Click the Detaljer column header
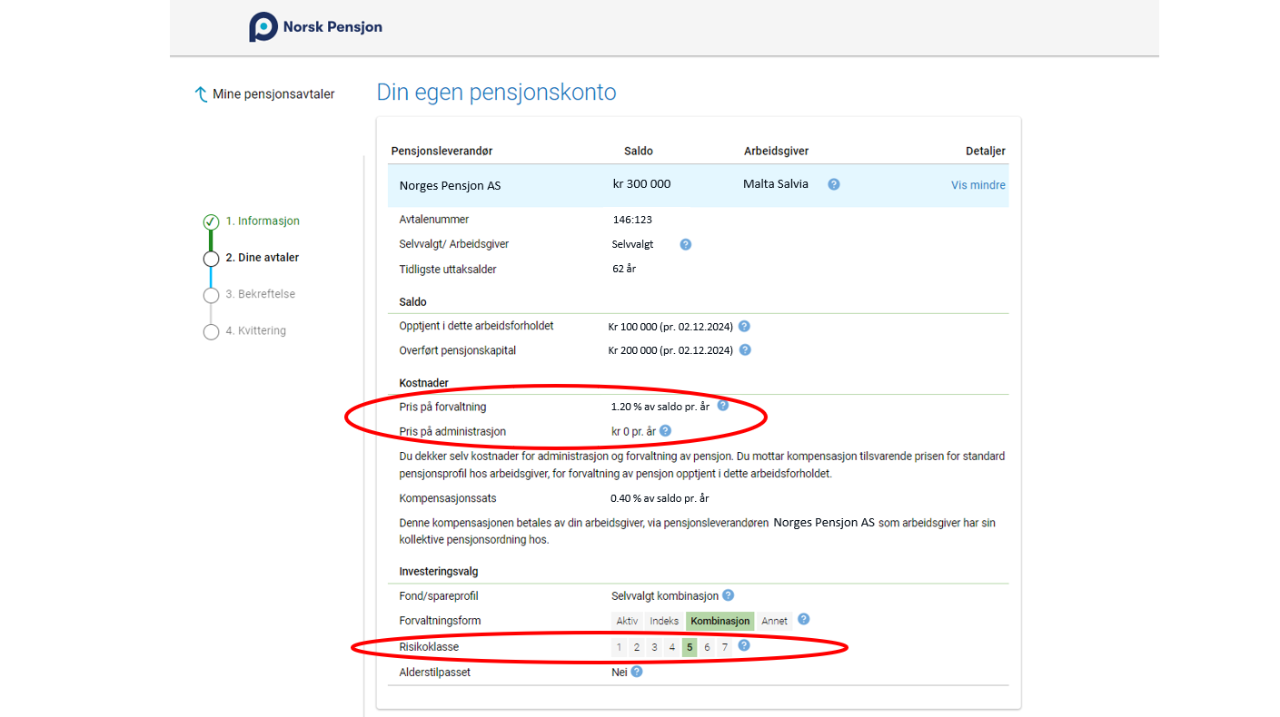Viewport: 1280px width, 717px height. tap(985, 151)
